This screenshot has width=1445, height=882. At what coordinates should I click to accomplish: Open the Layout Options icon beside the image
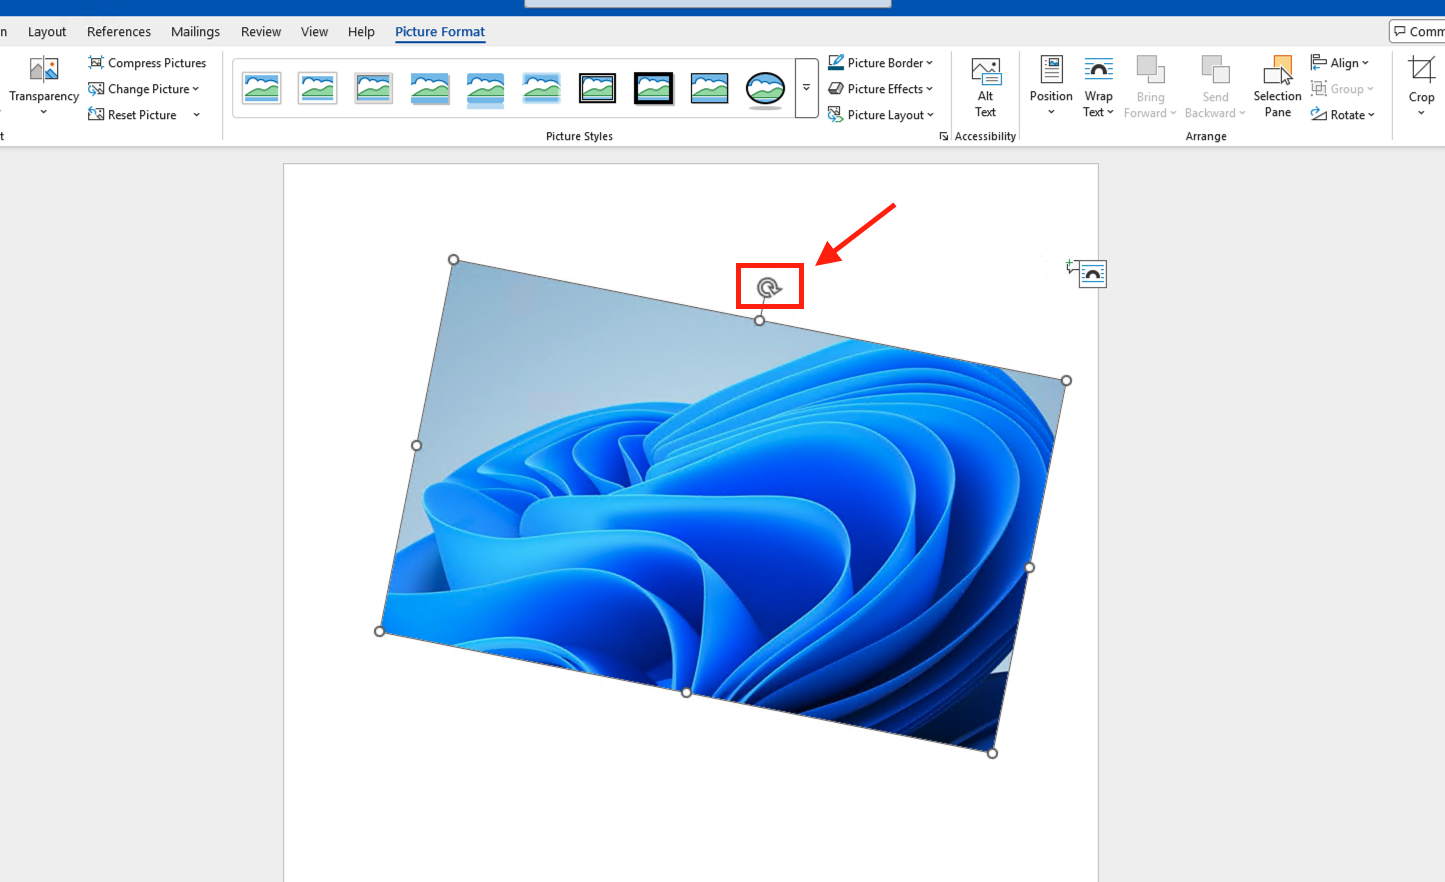click(1091, 274)
